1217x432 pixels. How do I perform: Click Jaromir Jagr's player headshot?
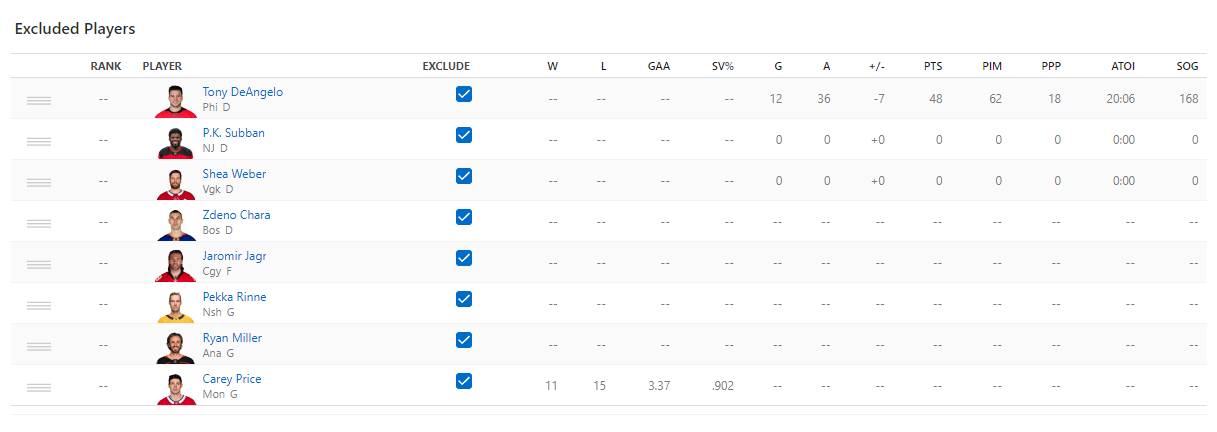(x=176, y=264)
